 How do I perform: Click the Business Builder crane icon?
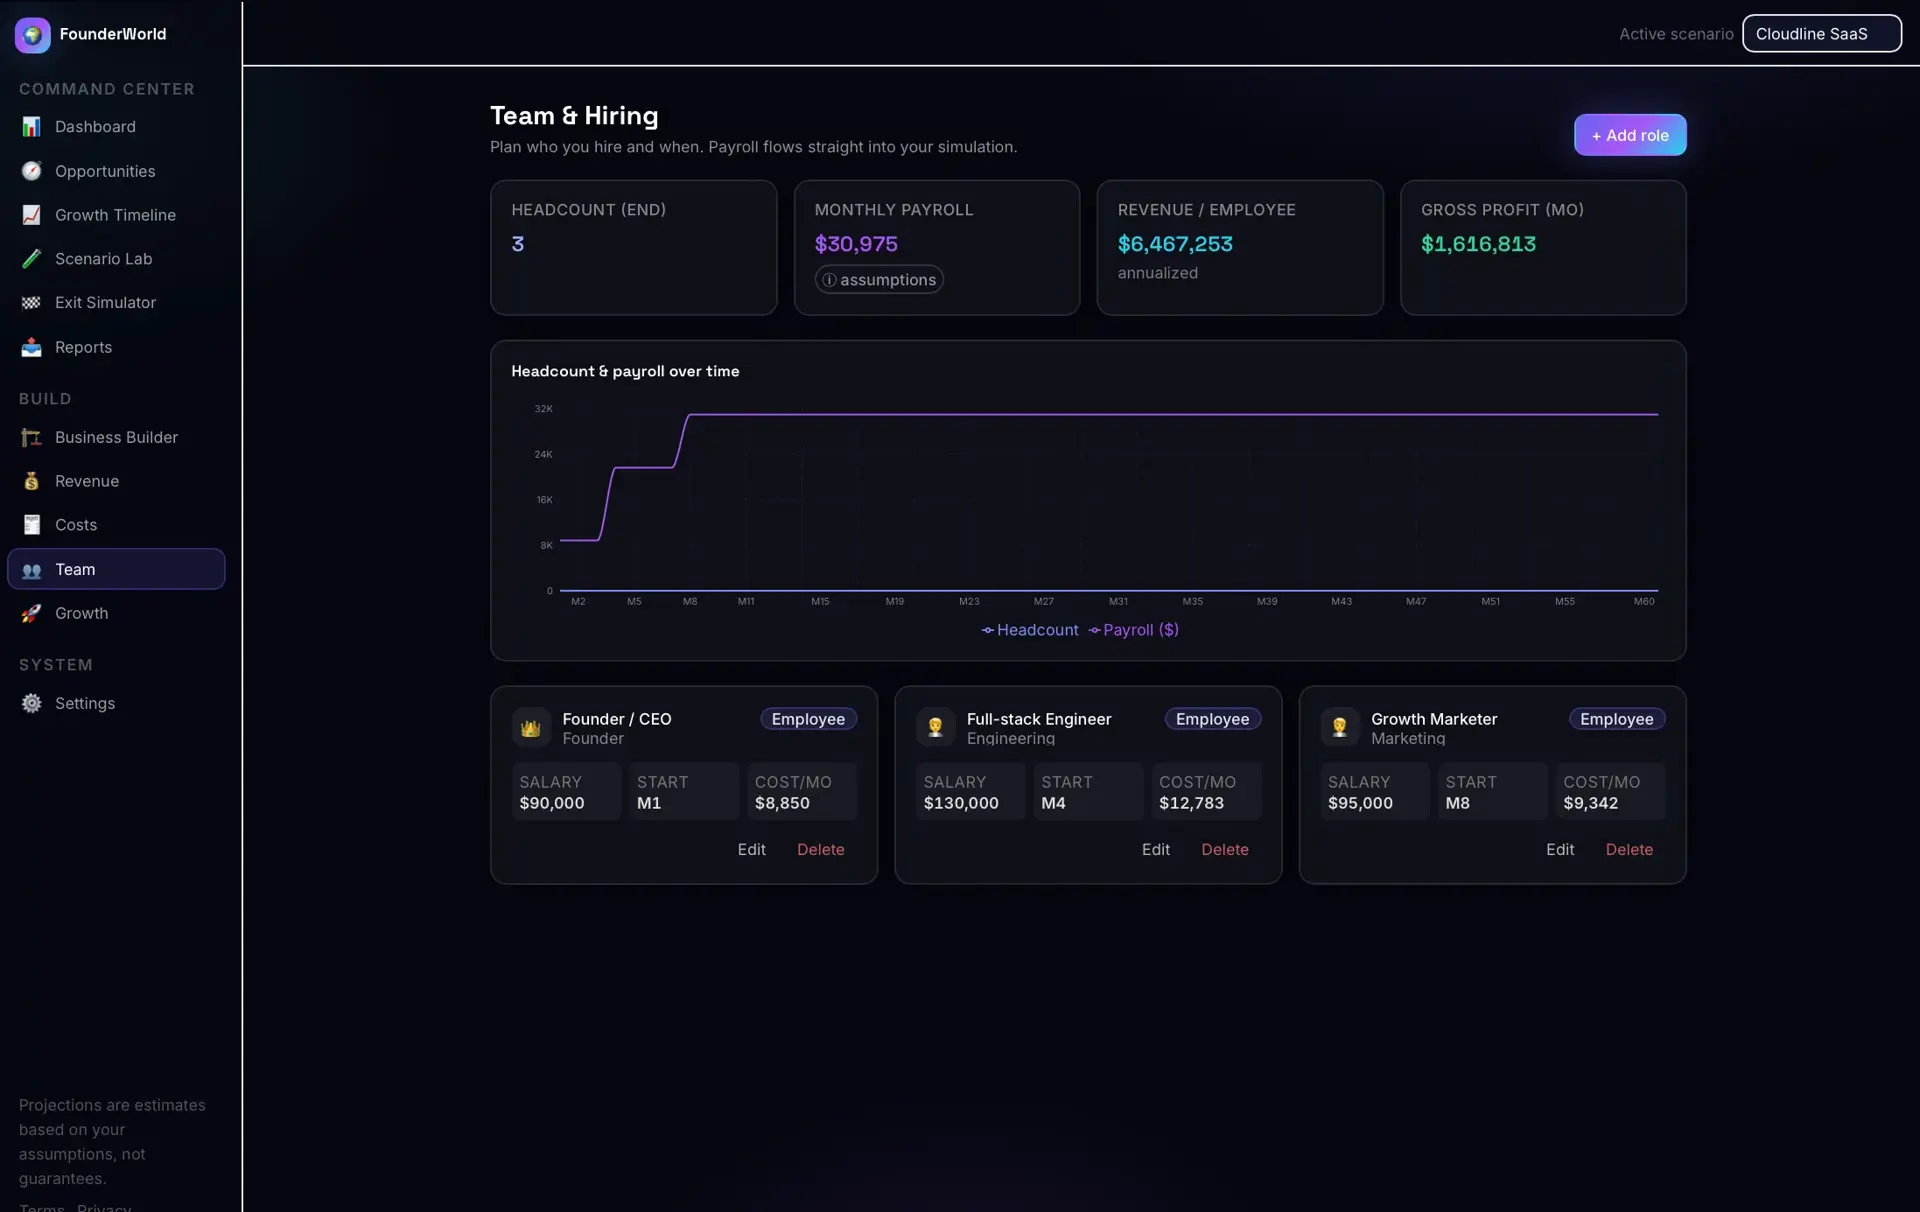(32, 438)
